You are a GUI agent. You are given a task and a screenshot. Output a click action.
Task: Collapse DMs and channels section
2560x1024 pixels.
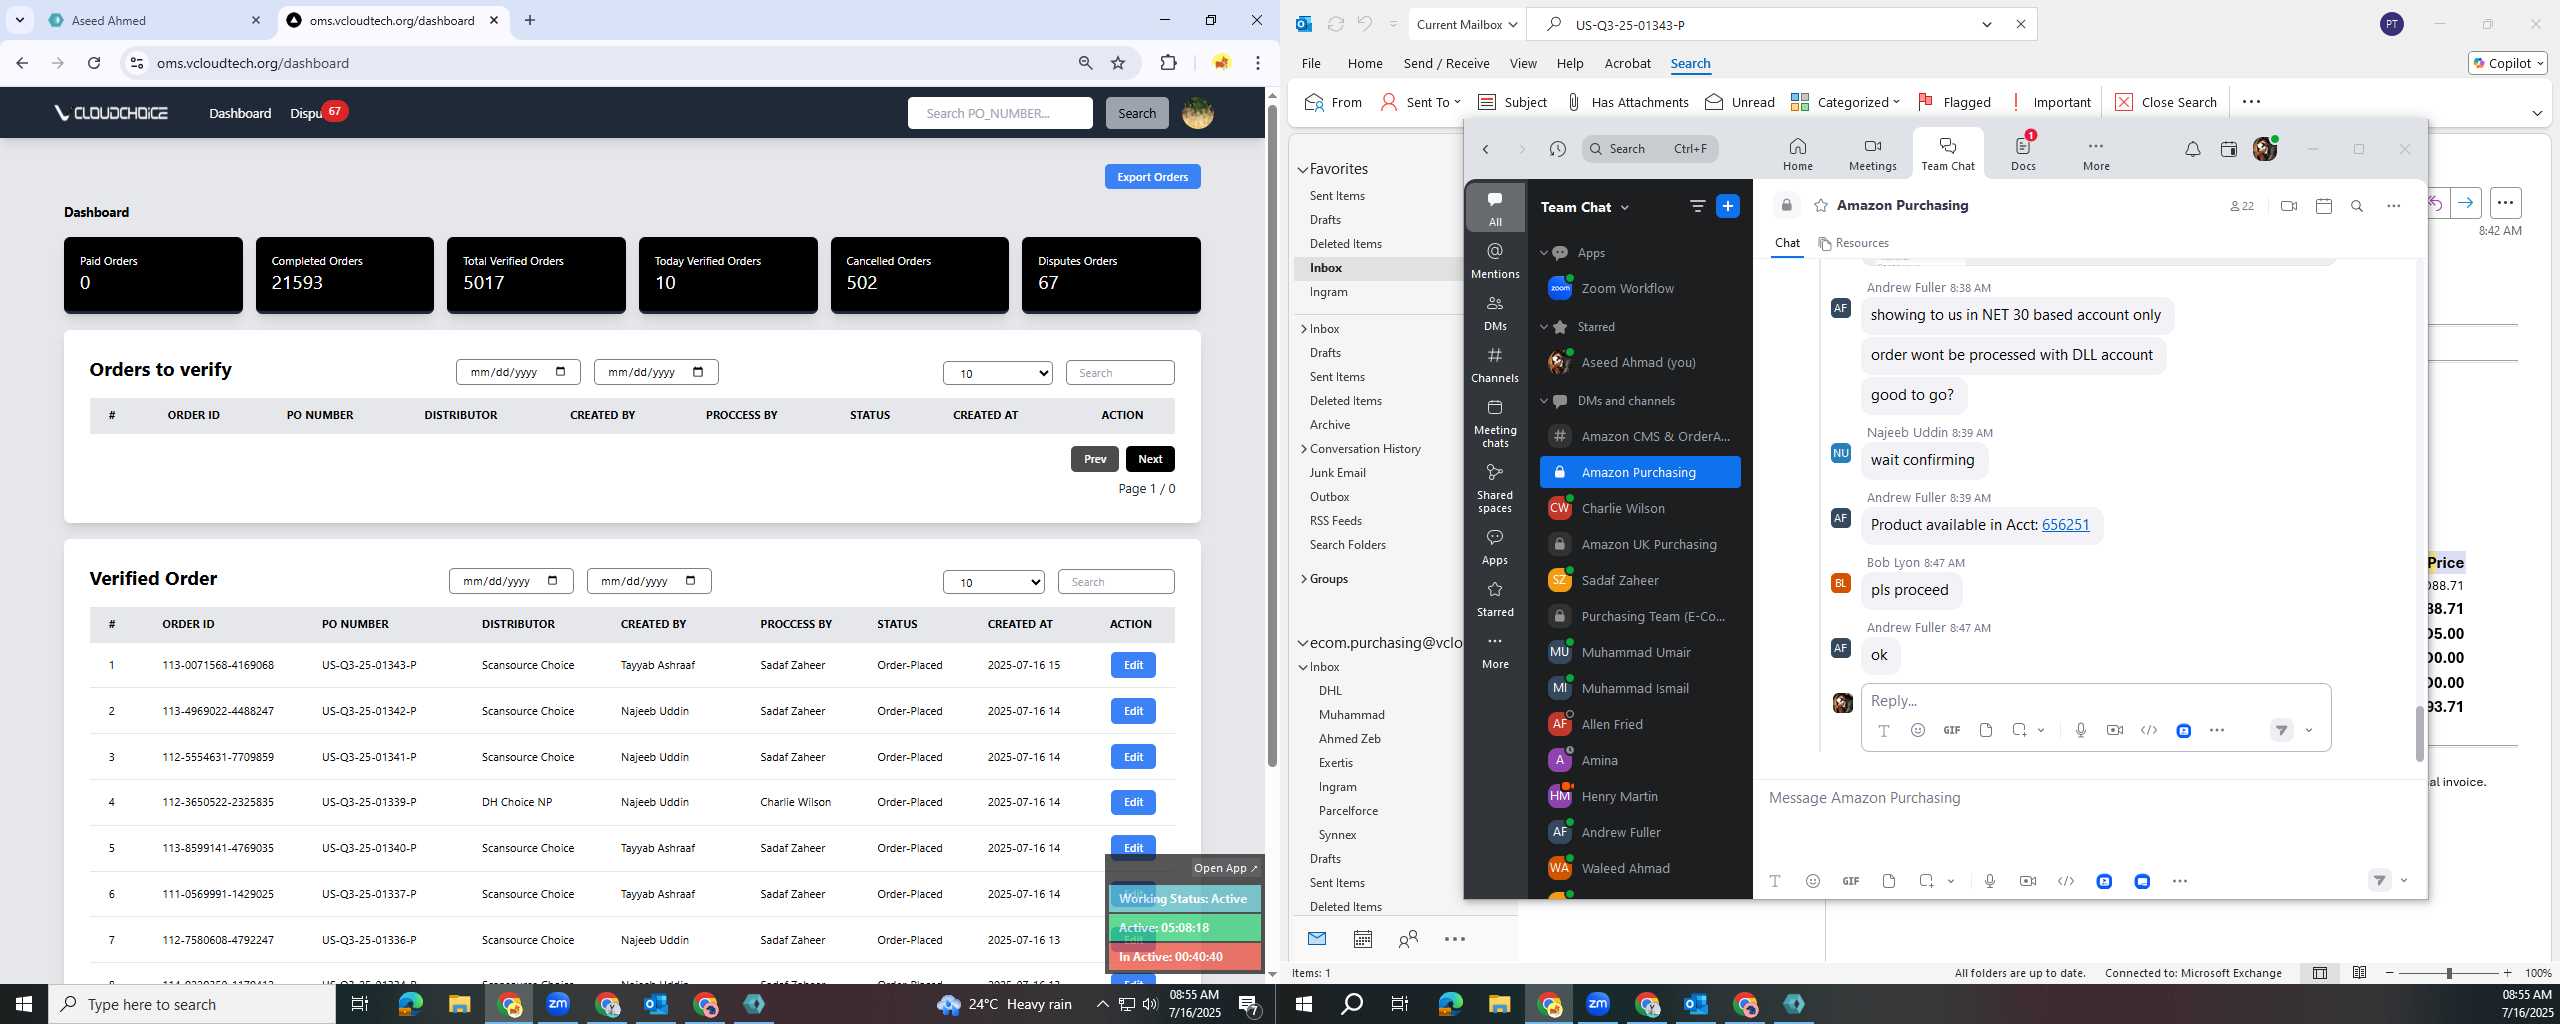pos(1543,401)
